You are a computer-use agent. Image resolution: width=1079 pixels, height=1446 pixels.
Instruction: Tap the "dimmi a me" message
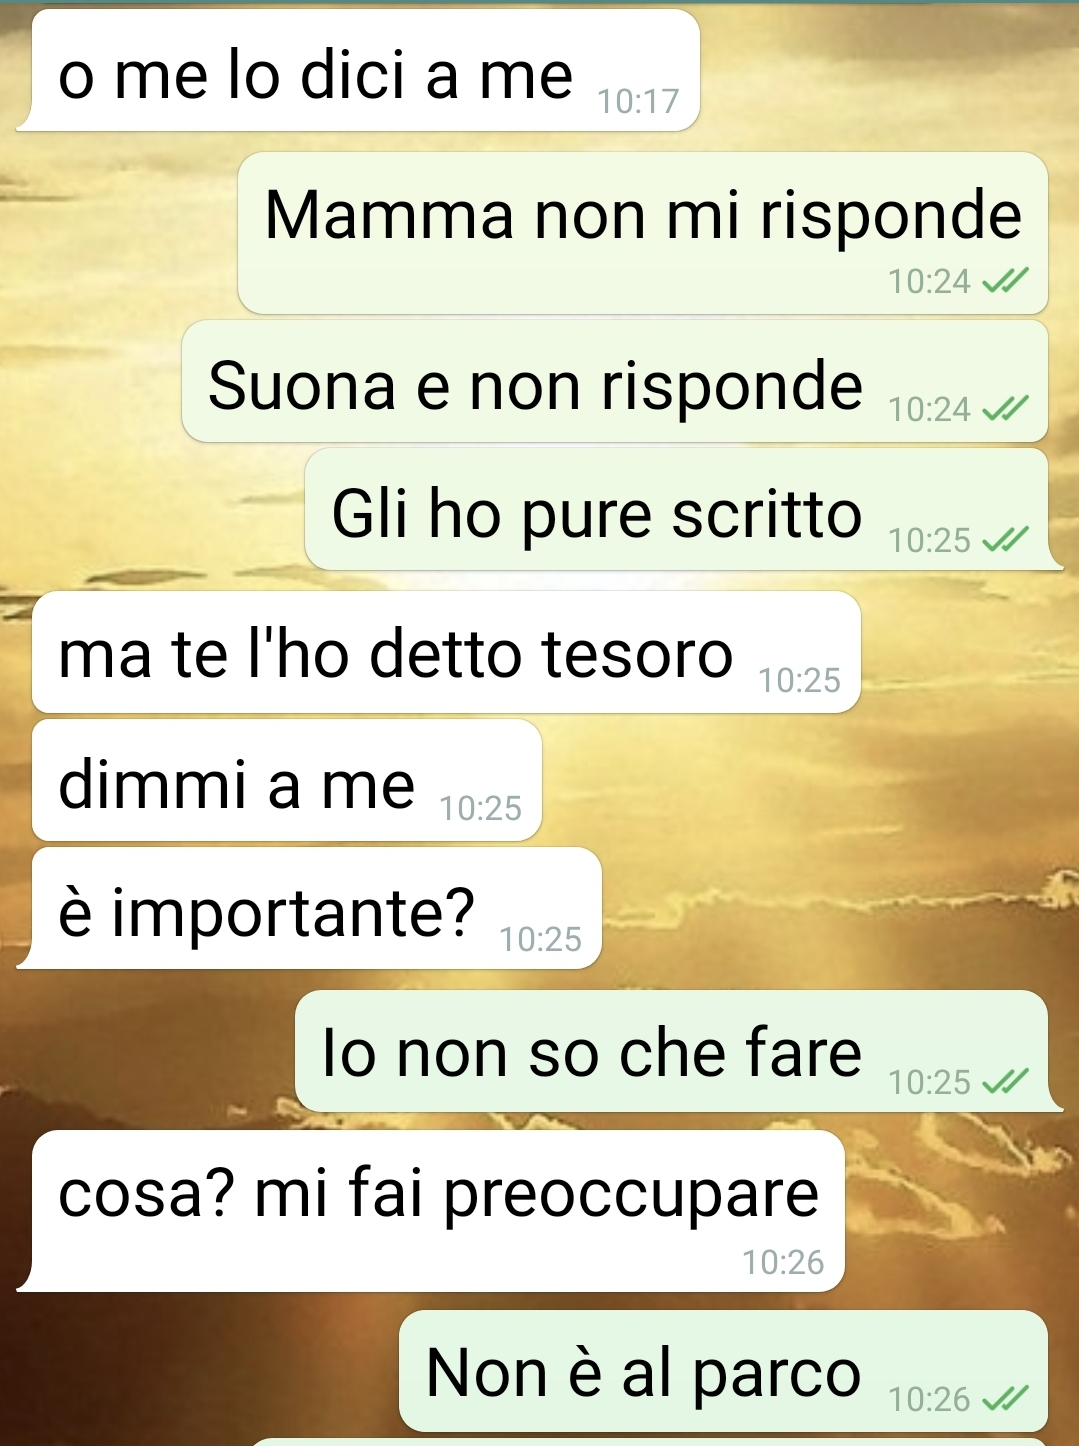287,780
